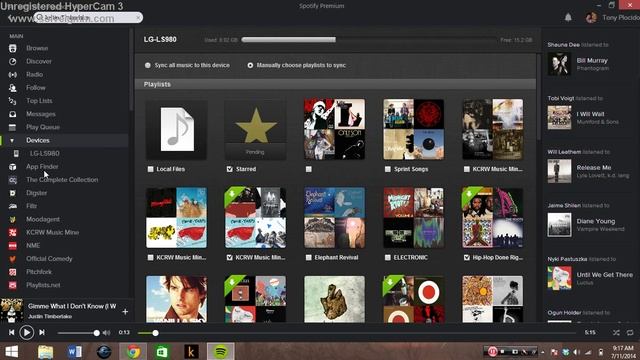Click Gimme What I Don't Know song title
This screenshot has width=640, height=360.
[x=72, y=306]
